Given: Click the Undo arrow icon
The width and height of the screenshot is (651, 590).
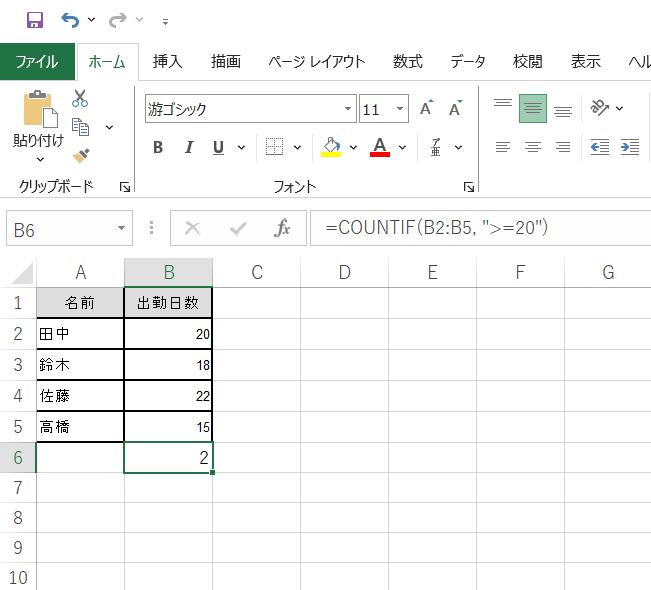Looking at the screenshot, I should 70,20.
